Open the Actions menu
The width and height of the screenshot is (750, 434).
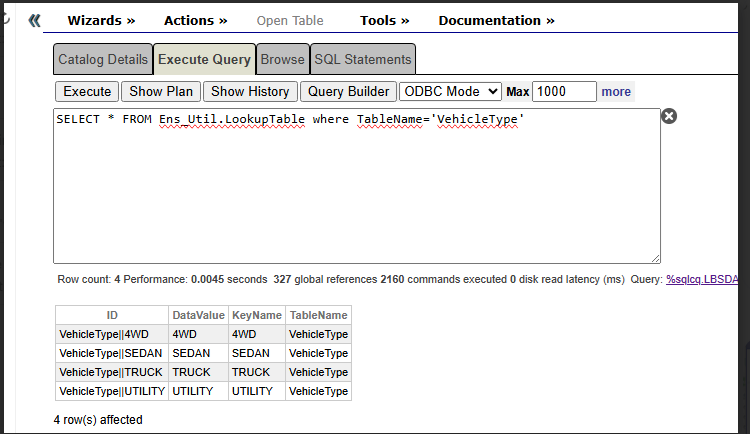(x=195, y=20)
